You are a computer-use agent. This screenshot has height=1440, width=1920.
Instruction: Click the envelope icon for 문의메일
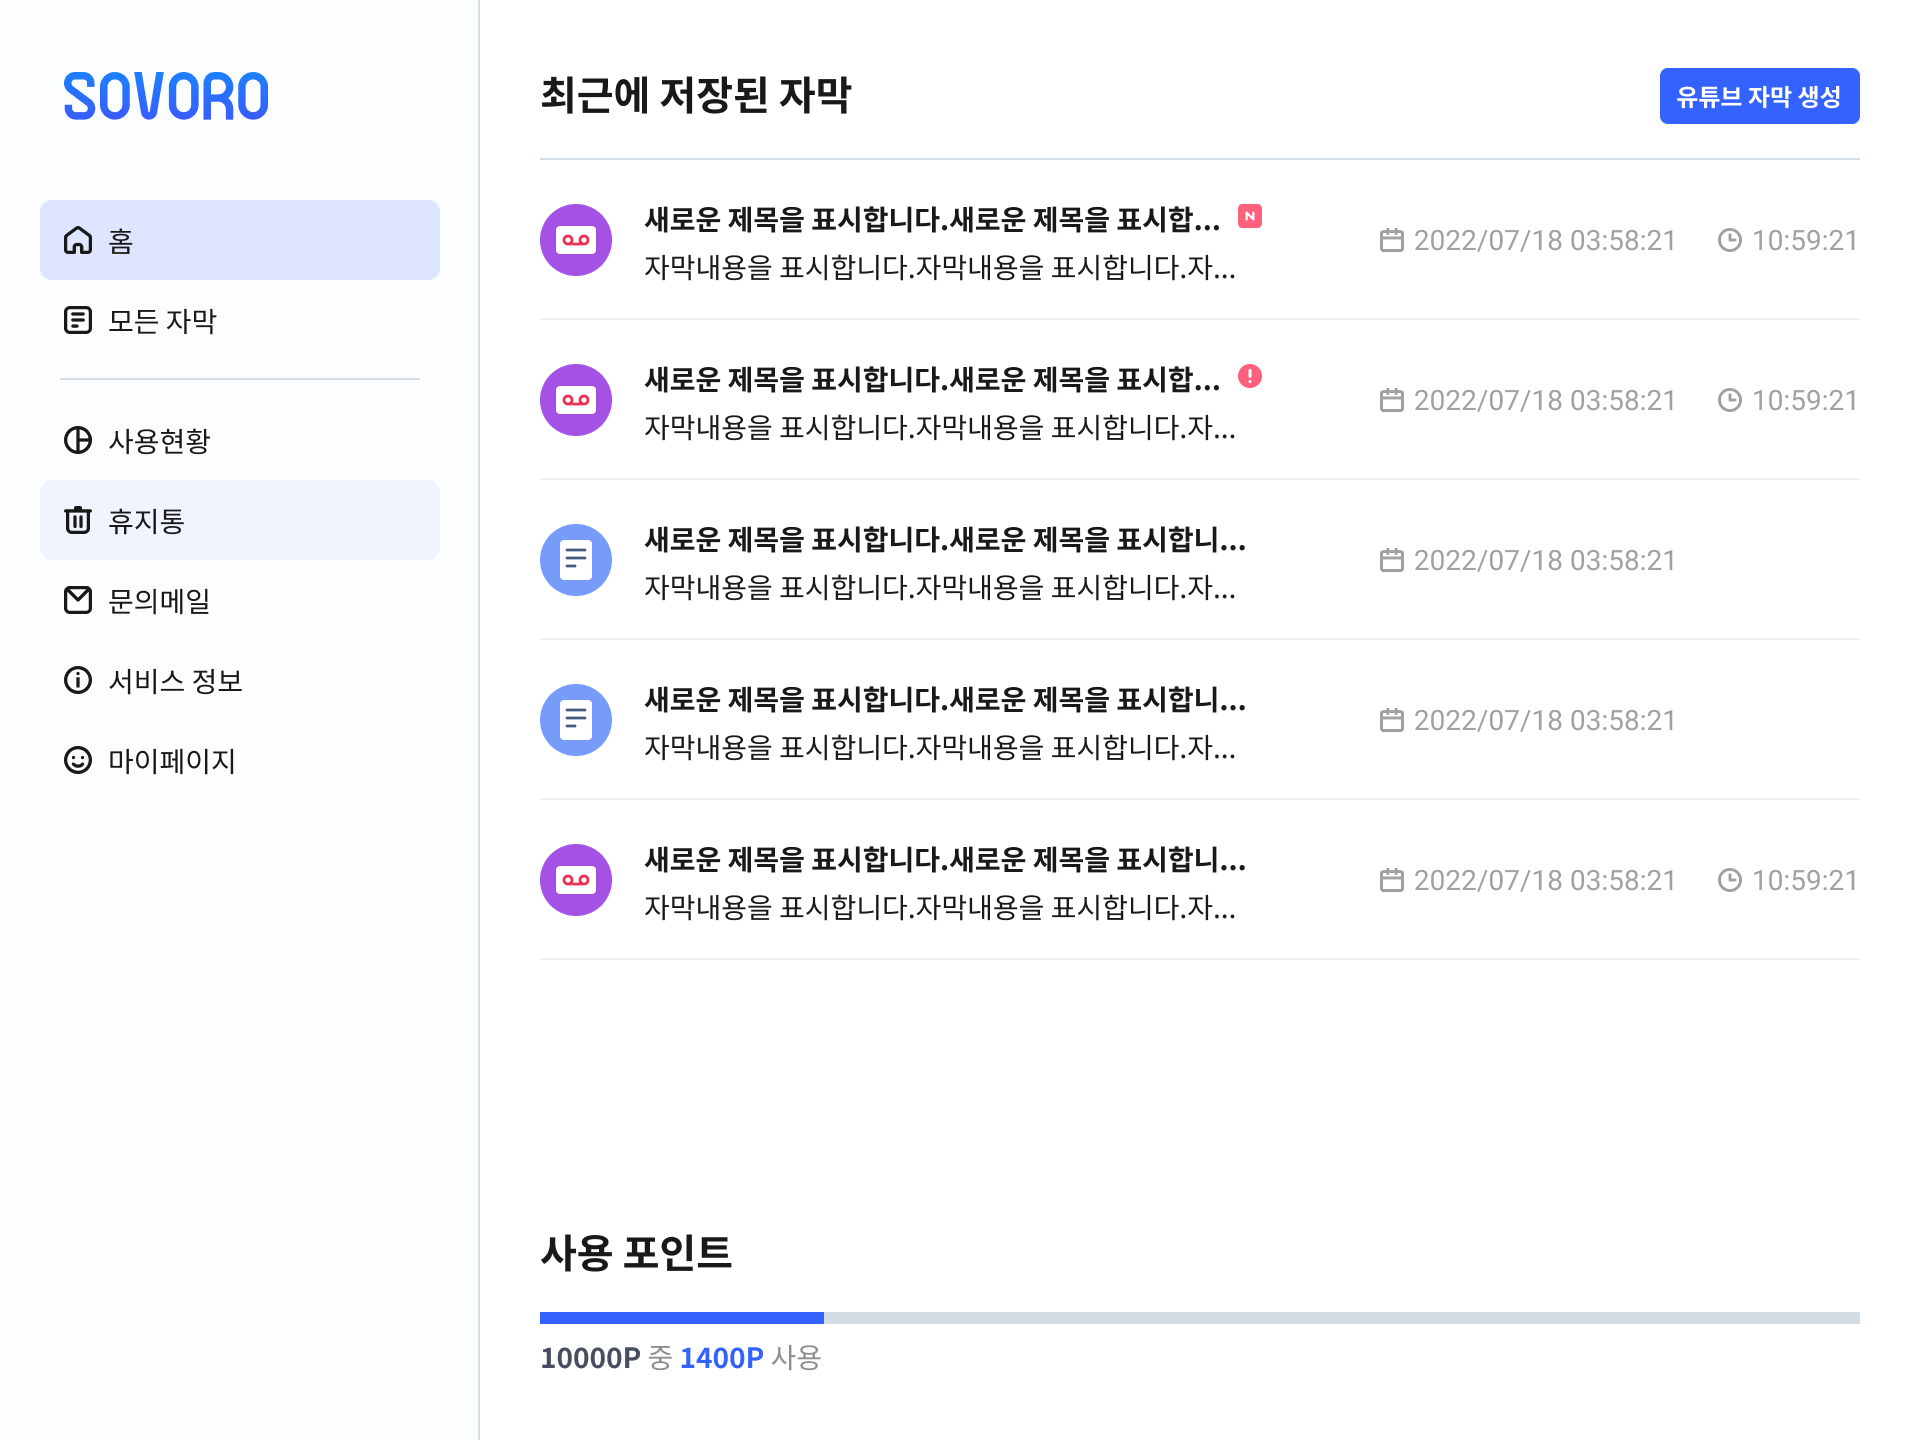(78, 601)
